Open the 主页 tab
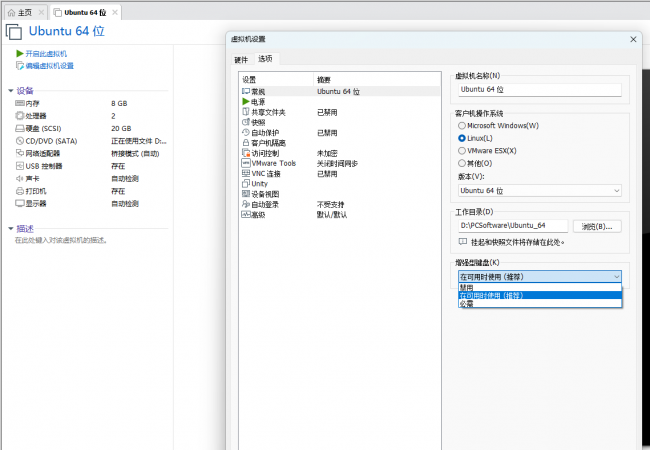This screenshot has height=450, width=650. (25, 13)
